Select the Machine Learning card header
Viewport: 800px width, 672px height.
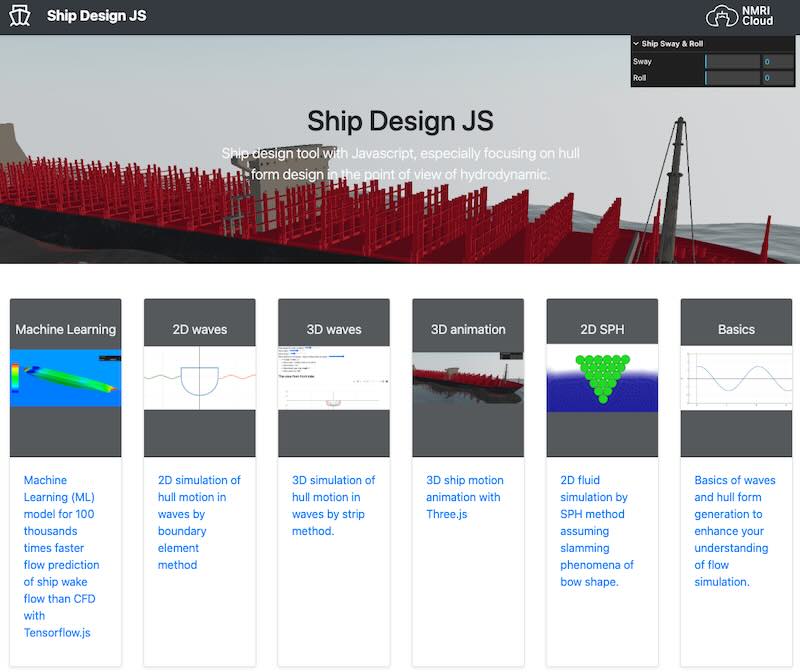click(65, 329)
